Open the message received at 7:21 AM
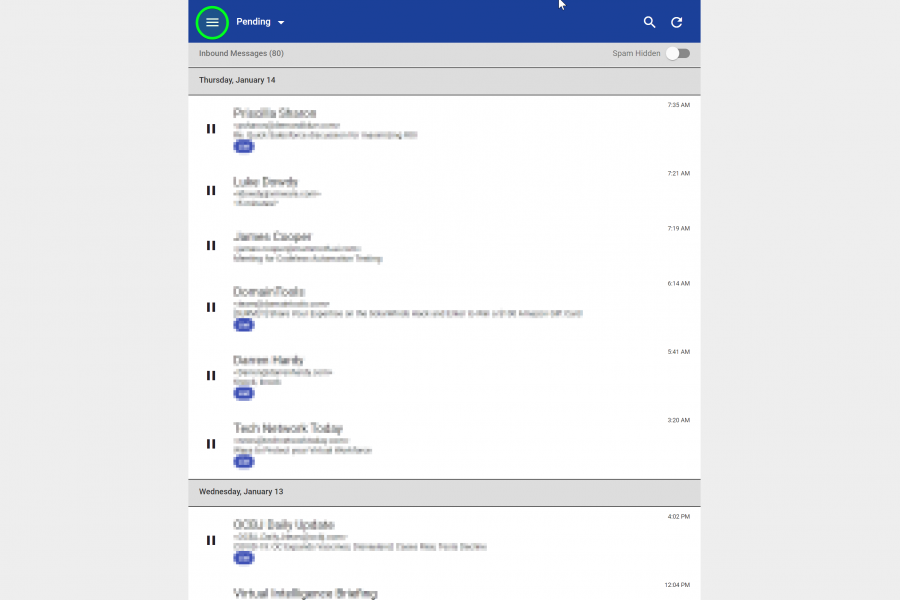900x600 pixels. (x=444, y=191)
